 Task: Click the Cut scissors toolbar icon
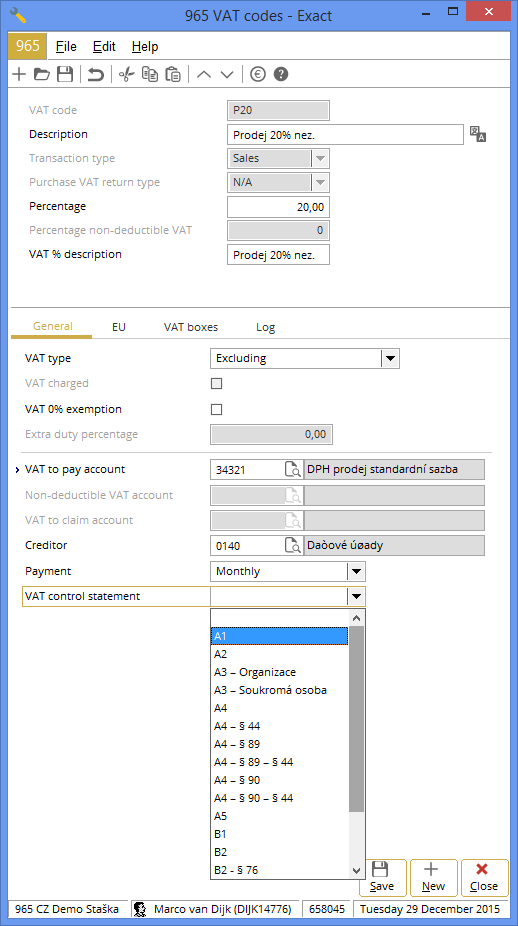coord(126,74)
